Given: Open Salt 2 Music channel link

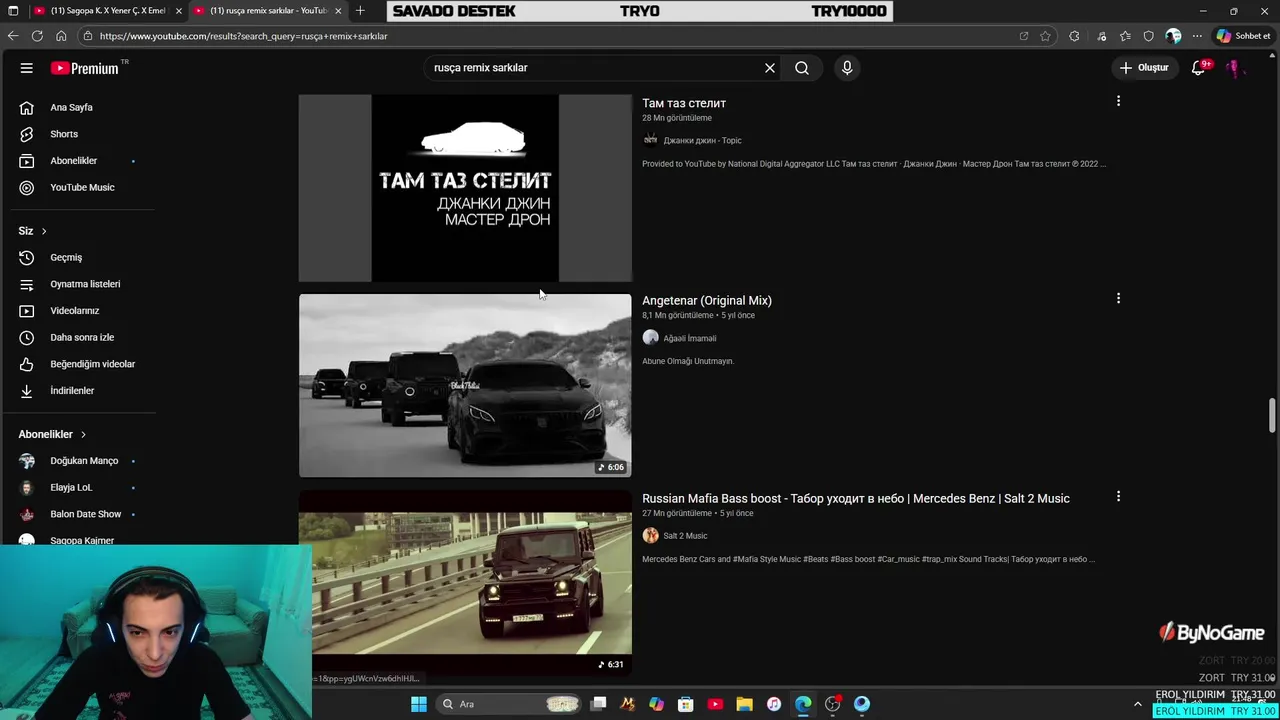Looking at the screenshot, I should coord(685,536).
